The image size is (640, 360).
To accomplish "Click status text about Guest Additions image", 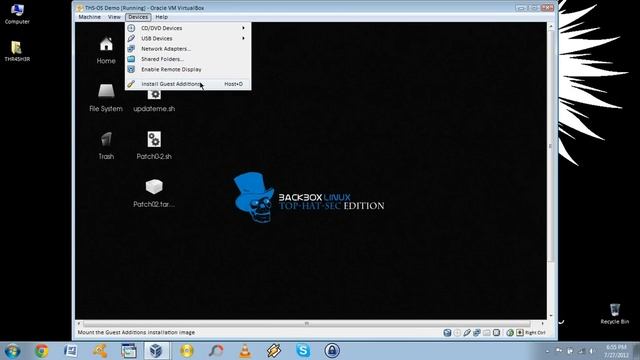I will coord(136,333).
